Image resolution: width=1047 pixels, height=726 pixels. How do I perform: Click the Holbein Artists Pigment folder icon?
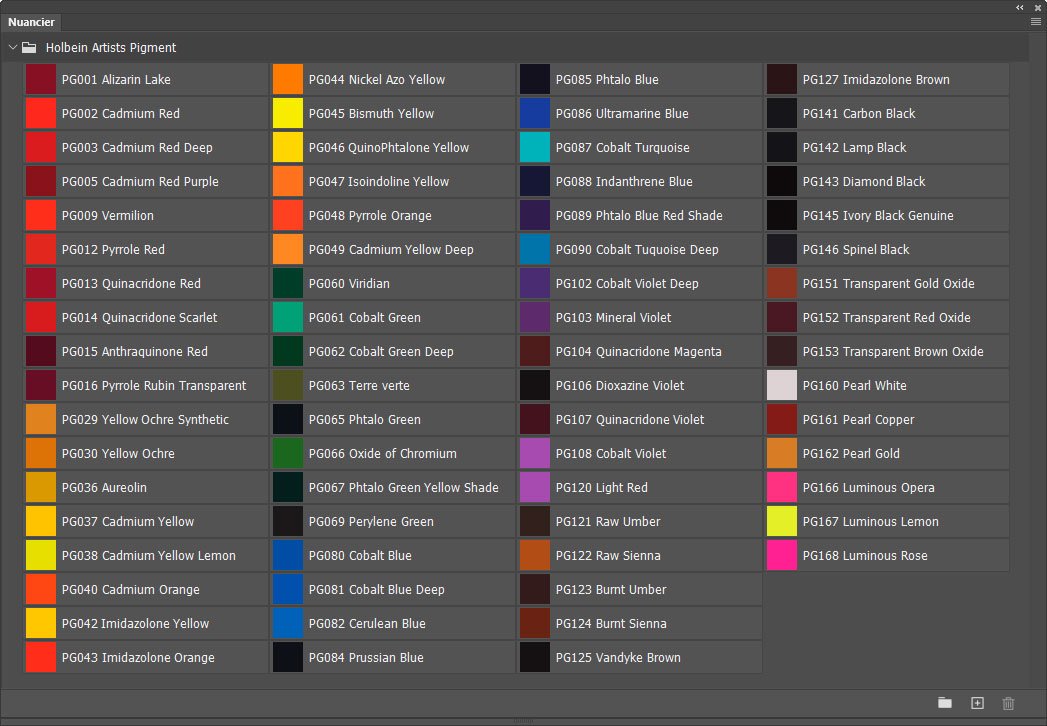click(x=29, y=47)
